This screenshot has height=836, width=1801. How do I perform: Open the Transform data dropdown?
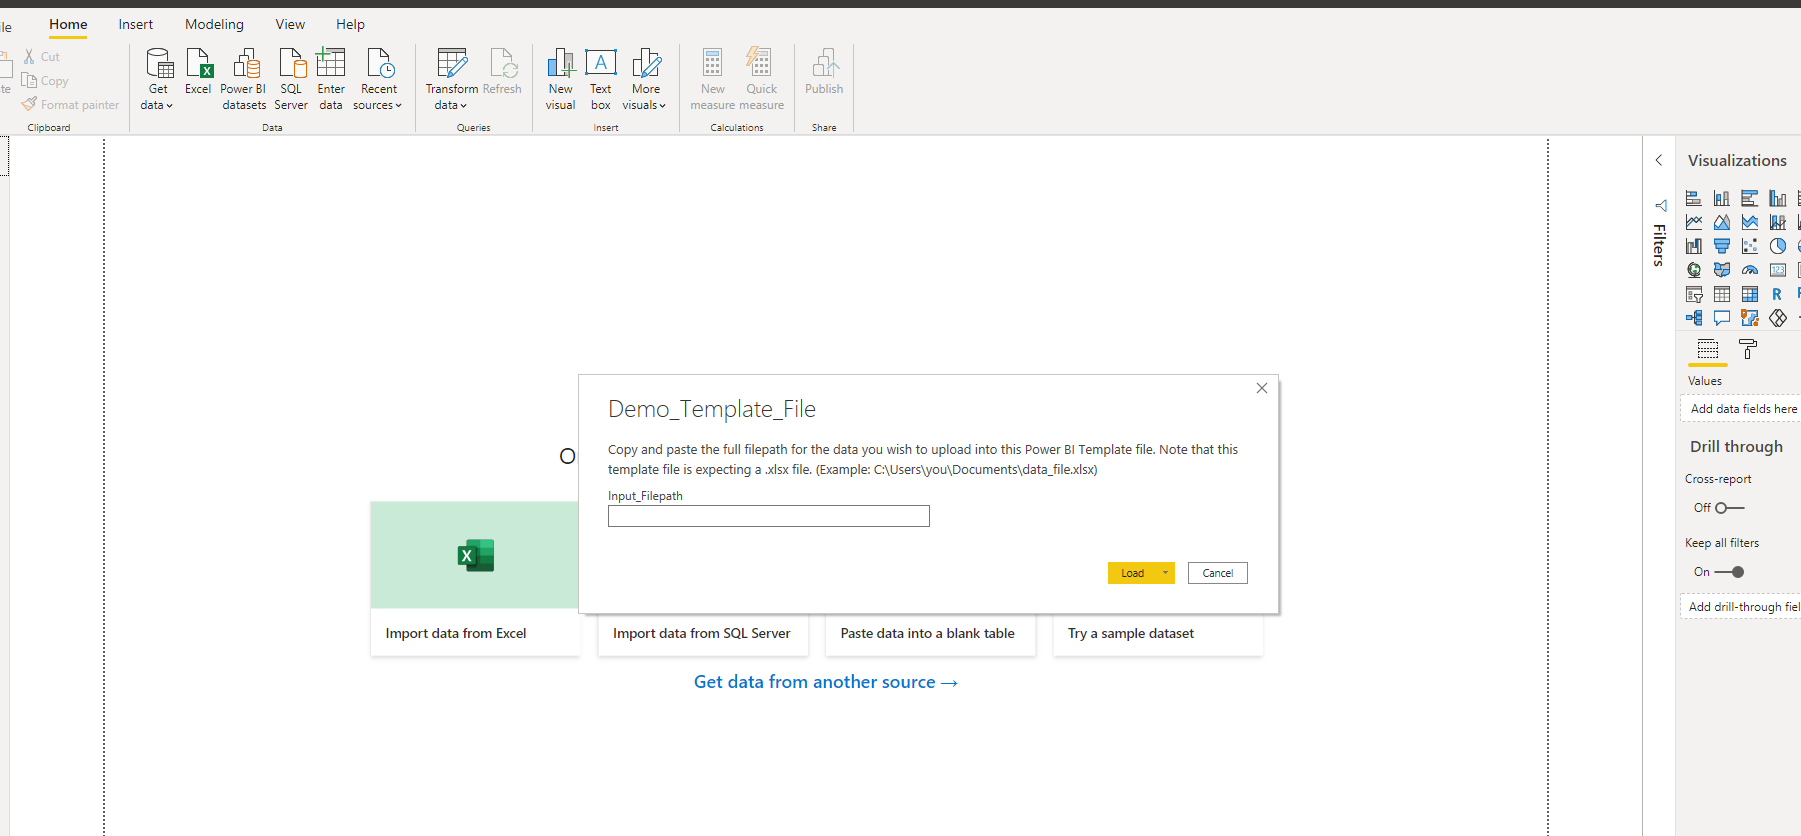pyautogui.click(x=452, y=78)
